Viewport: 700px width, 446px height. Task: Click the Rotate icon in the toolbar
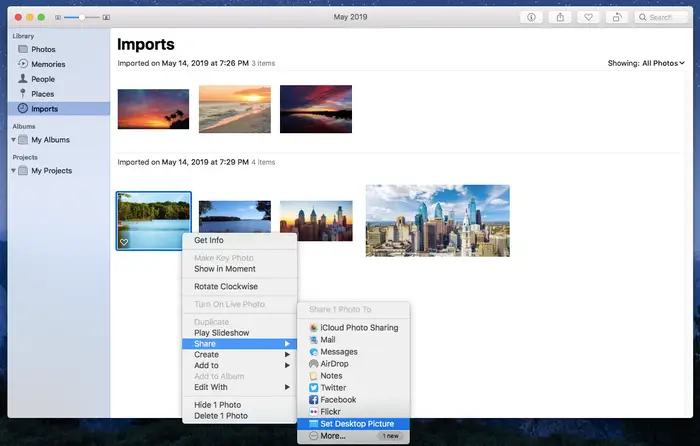pyautogui.click(x=620, y=17)
